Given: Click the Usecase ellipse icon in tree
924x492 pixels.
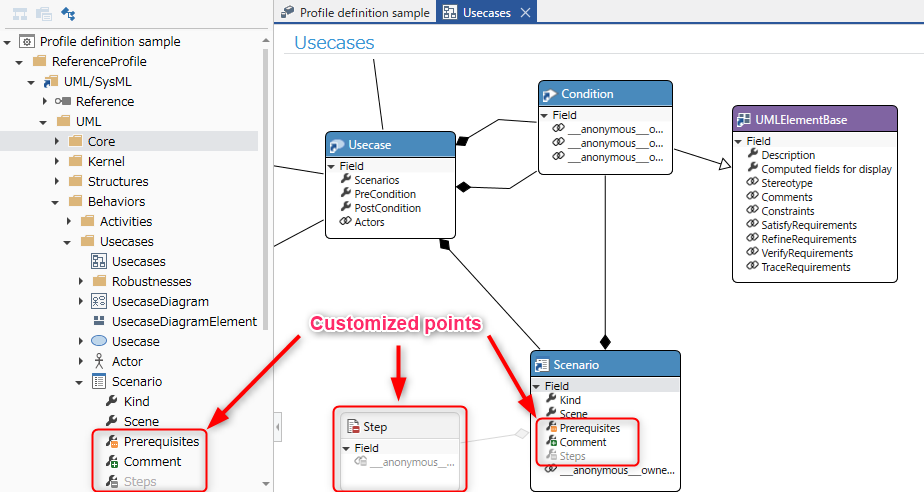Looking at the screenshot, I should click(99, 341).
